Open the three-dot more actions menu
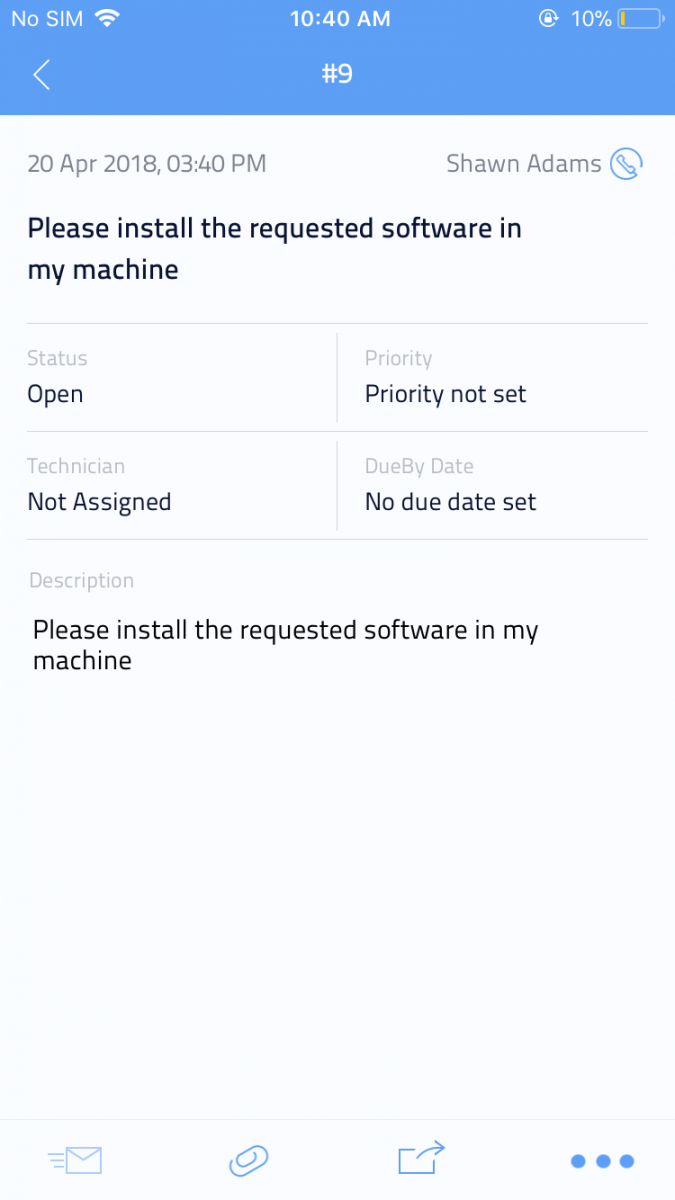 (x=602, y=1161)
